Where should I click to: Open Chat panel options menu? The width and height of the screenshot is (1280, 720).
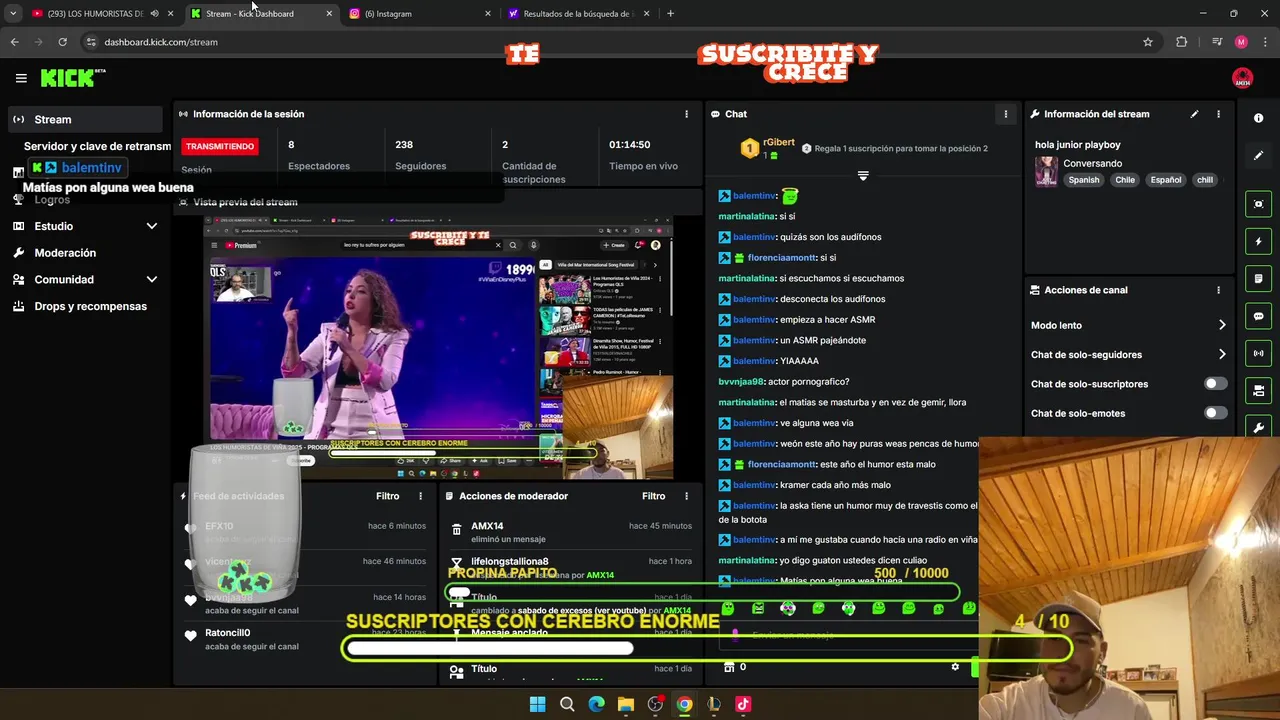[1005, 114]
